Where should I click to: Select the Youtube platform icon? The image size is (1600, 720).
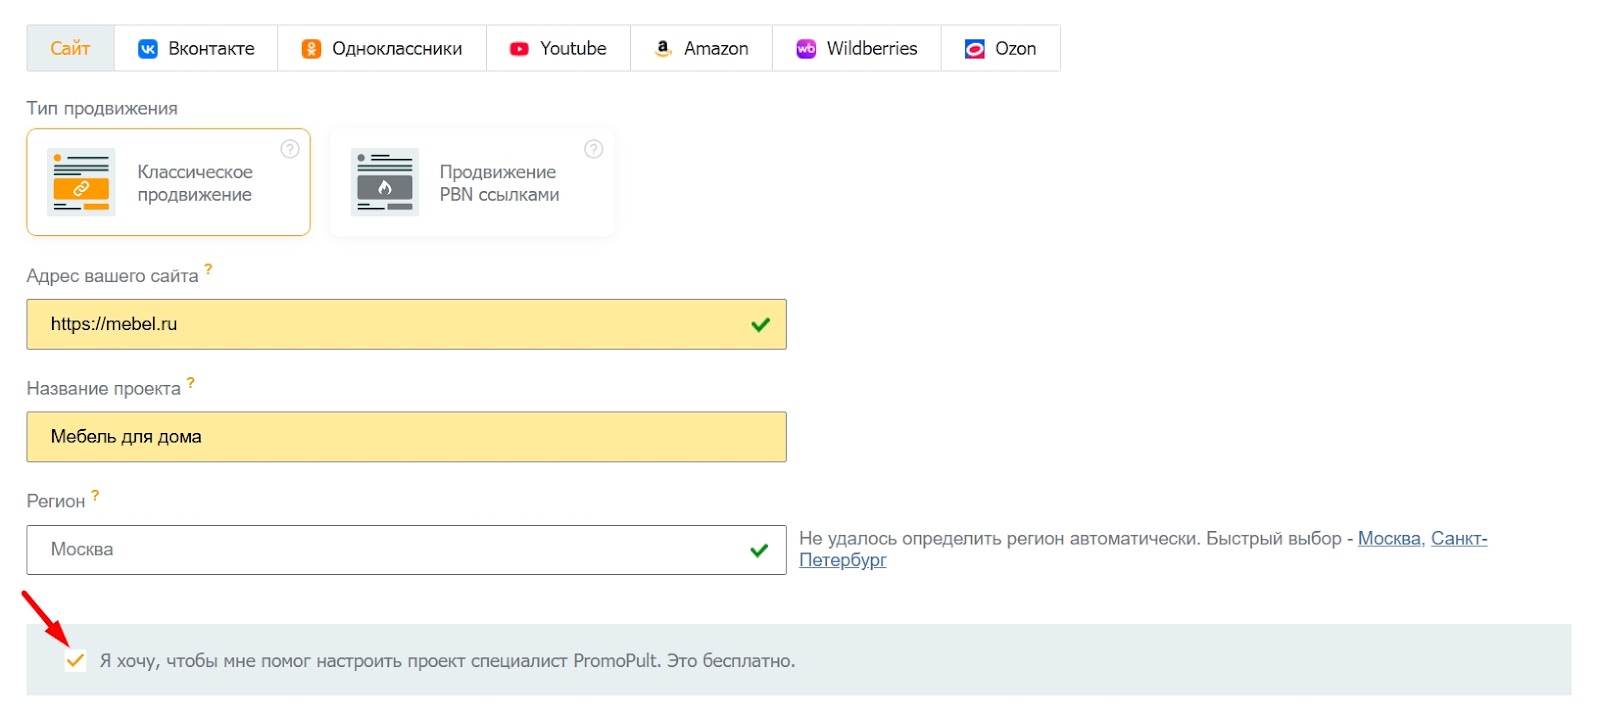pyautogui.click(x=519, y=47)
